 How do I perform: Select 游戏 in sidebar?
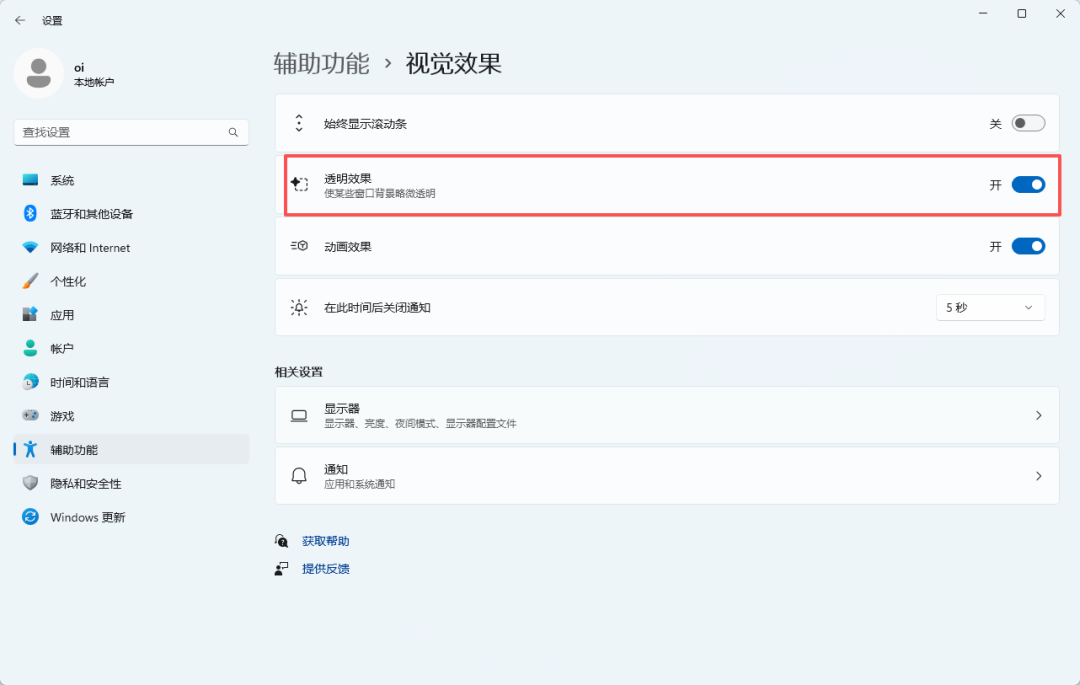pos(131,416)
